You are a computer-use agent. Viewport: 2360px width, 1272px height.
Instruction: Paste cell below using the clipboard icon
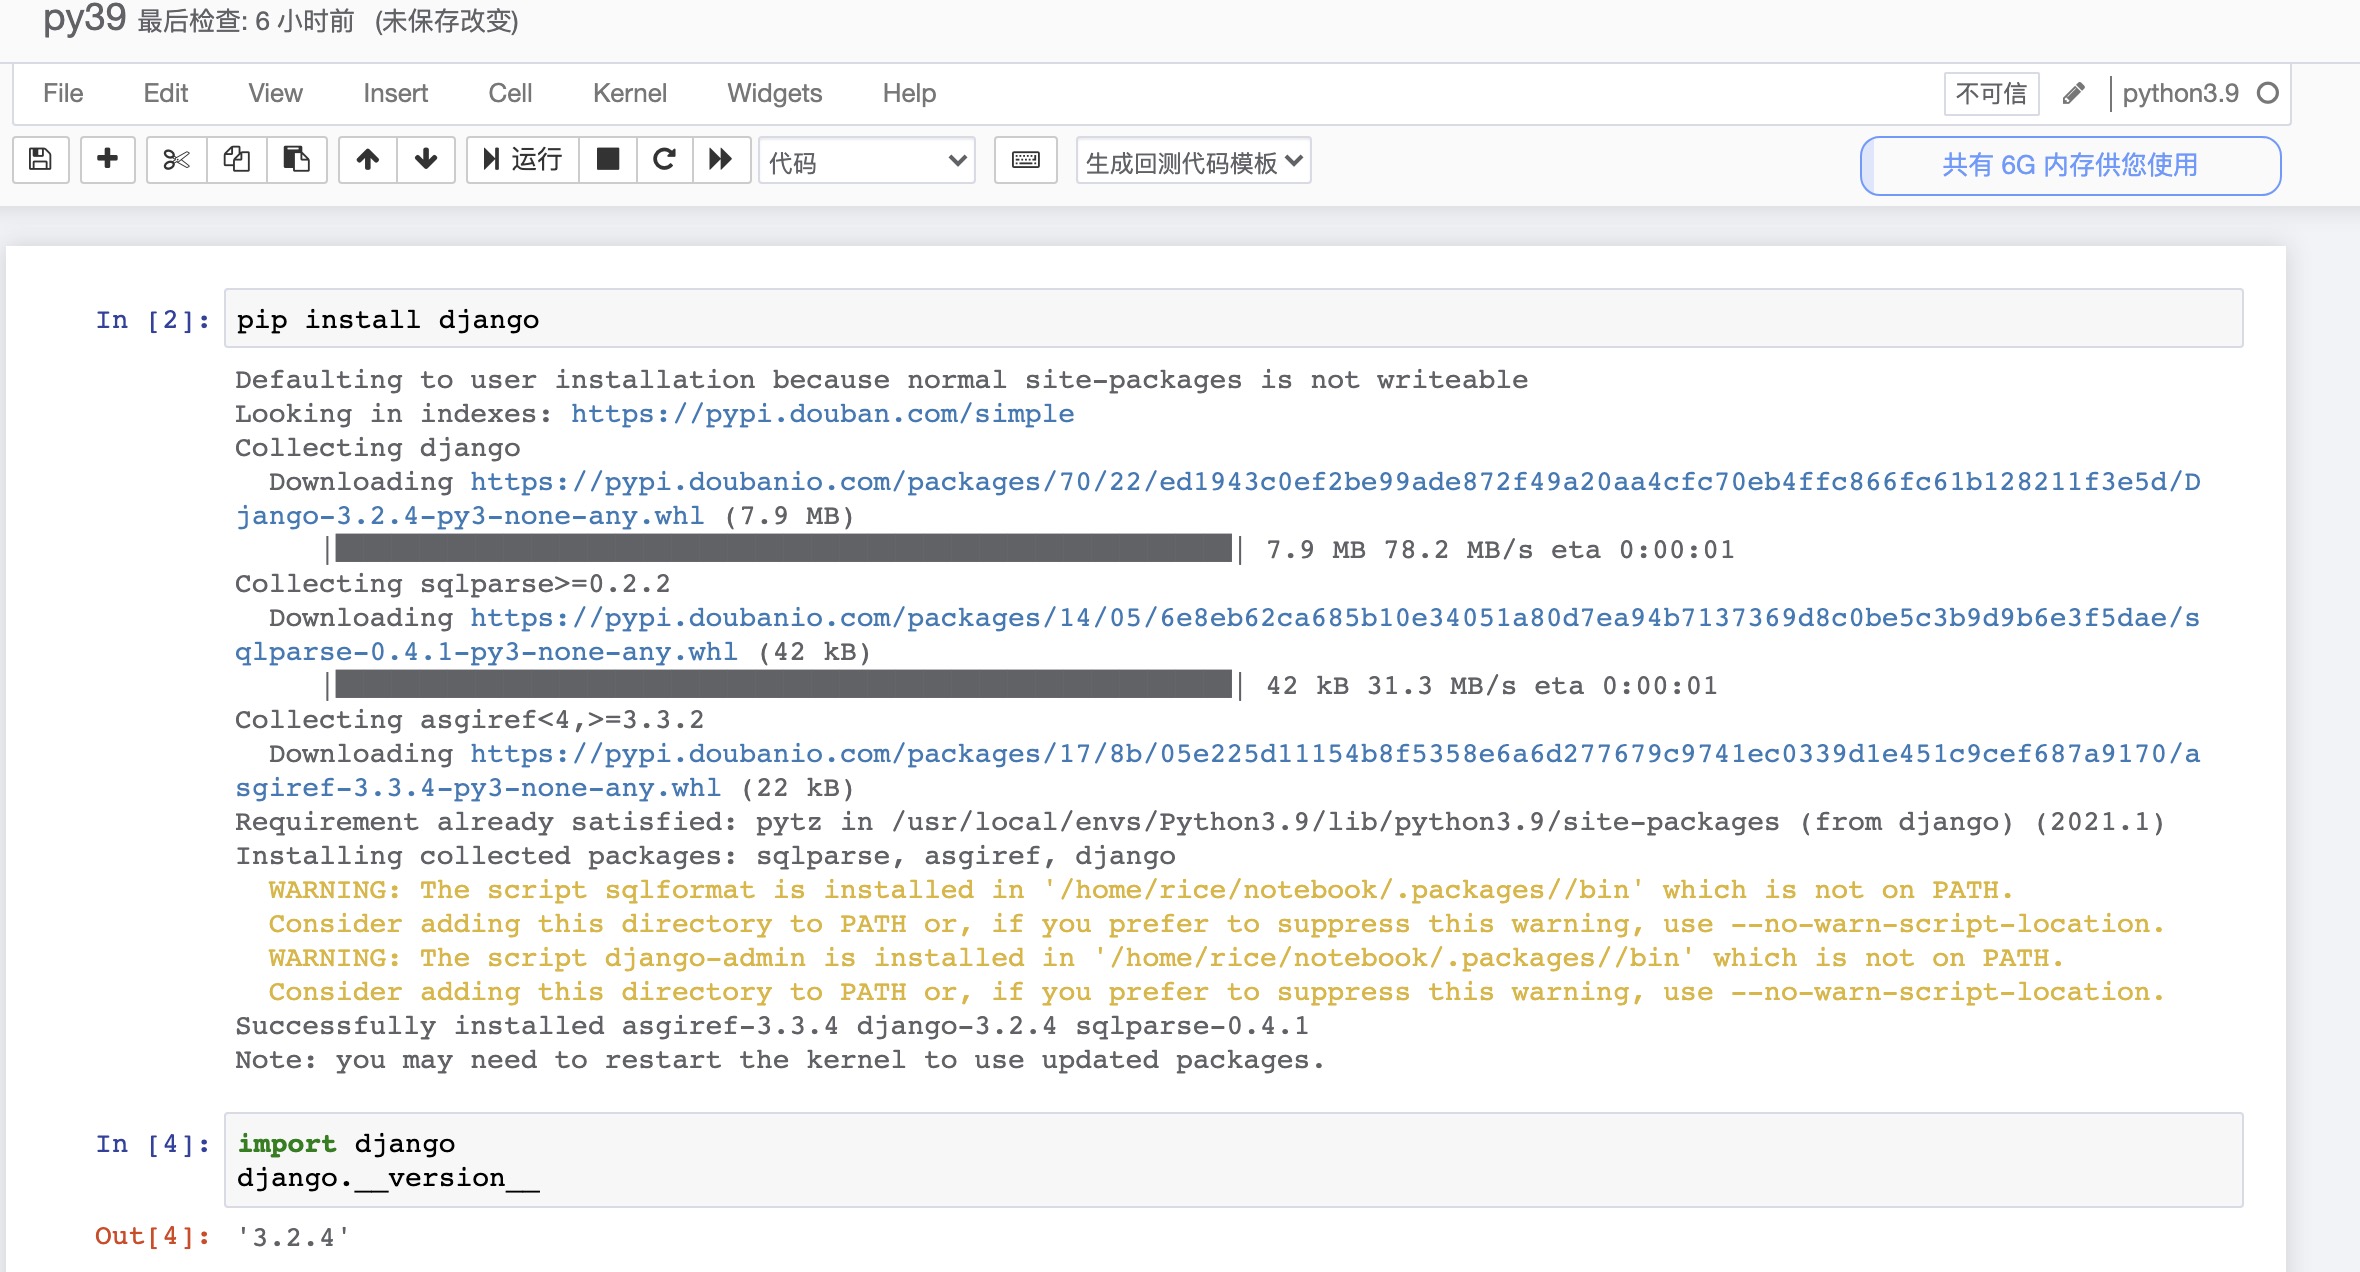click(x=297, y=160)
